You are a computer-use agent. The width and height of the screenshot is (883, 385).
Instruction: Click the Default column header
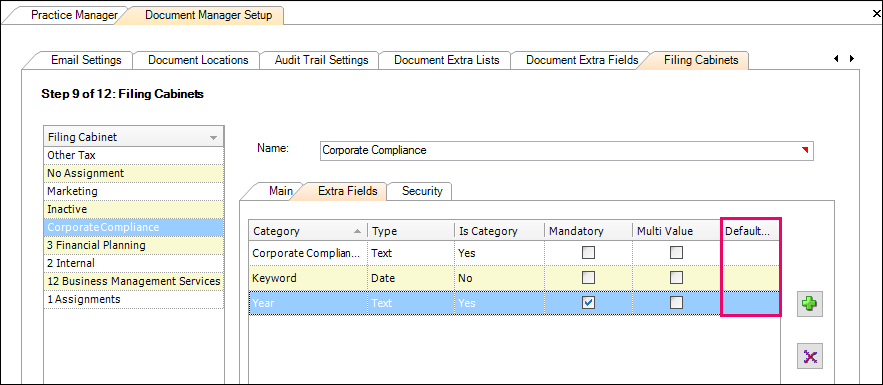[751, 231]
